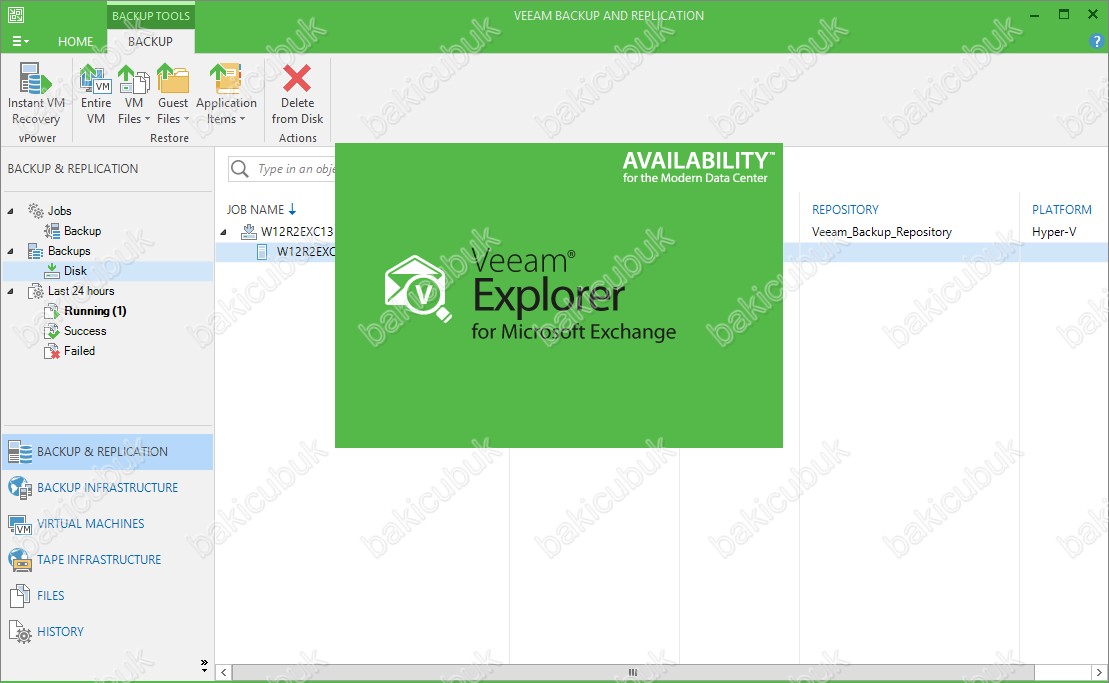
Task: Click the Backup & Replication pane icon
Action: coord(20,452)
